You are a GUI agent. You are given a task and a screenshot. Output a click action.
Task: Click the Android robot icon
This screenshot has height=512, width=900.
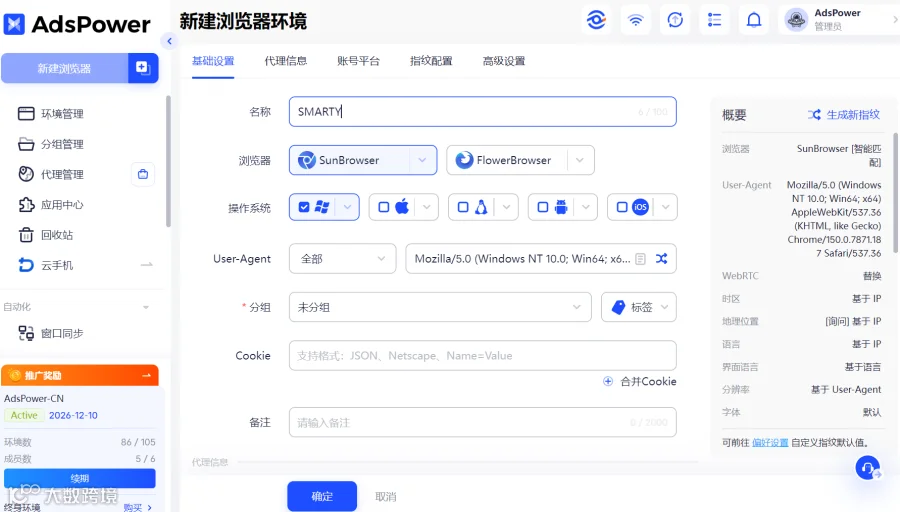pyautogui.click(x=561, y=207)
